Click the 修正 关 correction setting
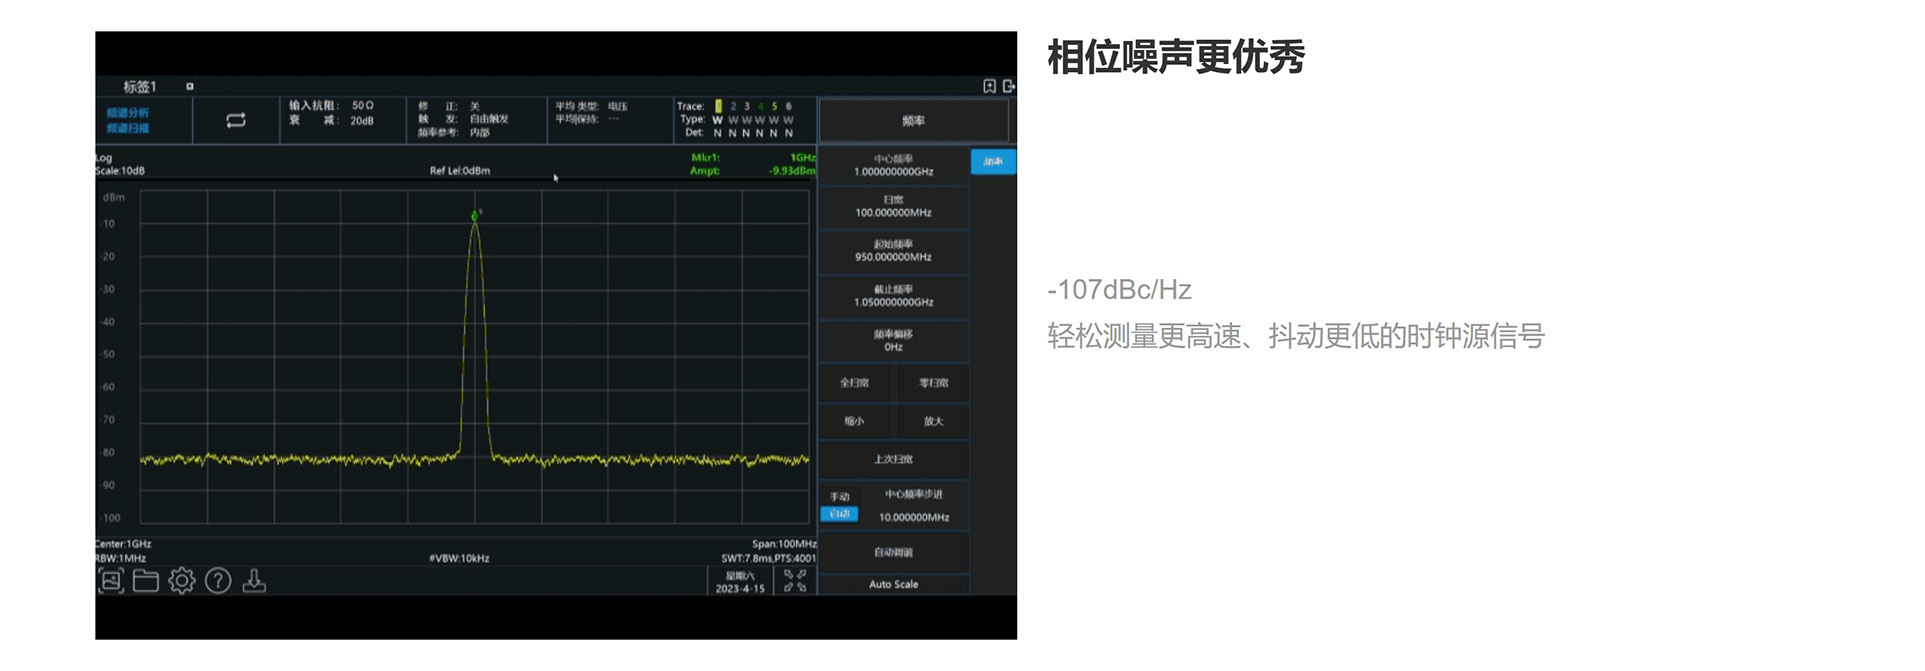Screen dimensions: 1925x671 click(449, 106)
